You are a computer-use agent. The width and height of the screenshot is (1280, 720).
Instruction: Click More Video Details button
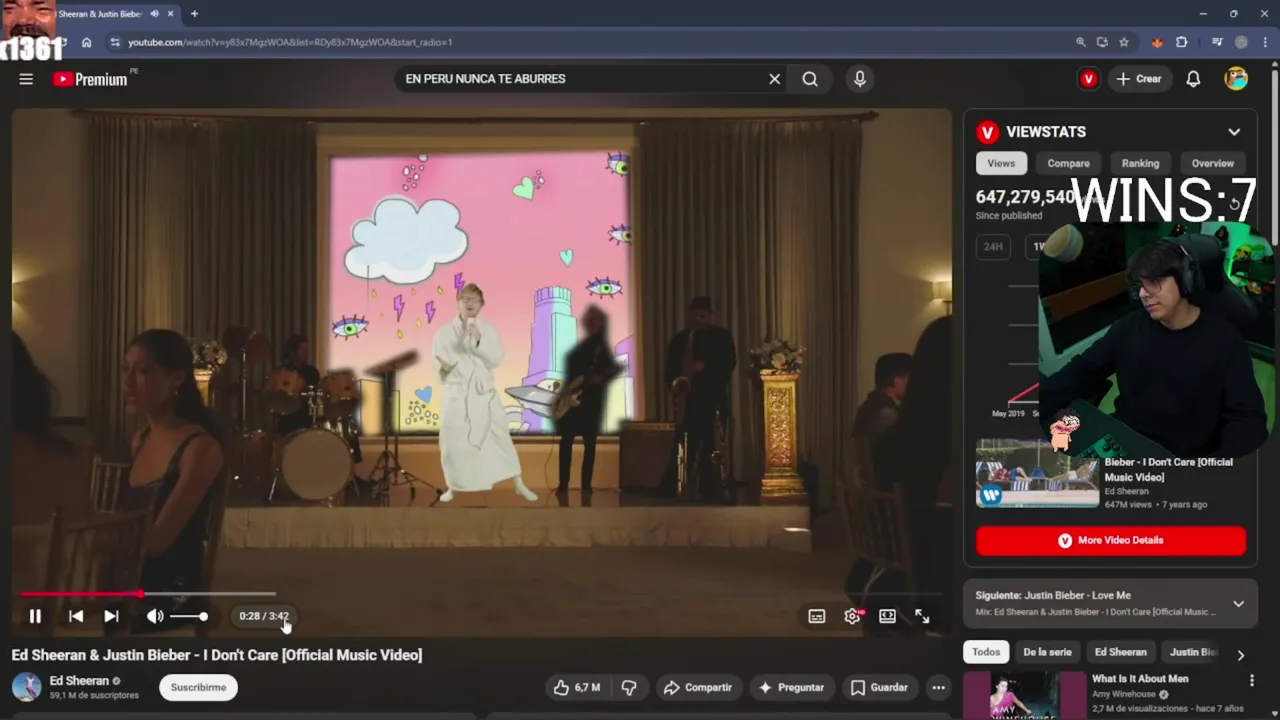tap(1111, 540)
